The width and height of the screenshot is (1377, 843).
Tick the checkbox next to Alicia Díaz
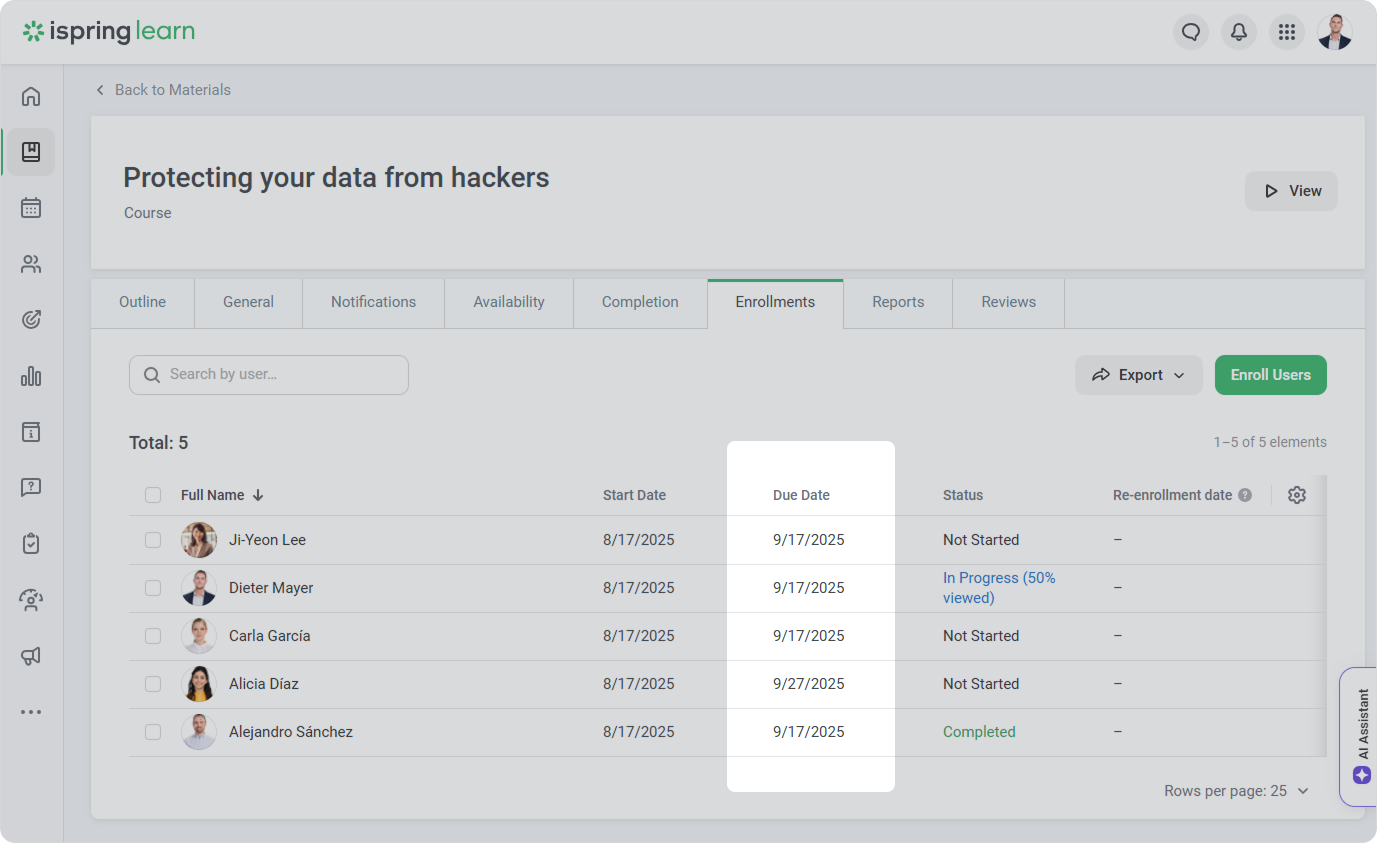click(x=153, y=684)
